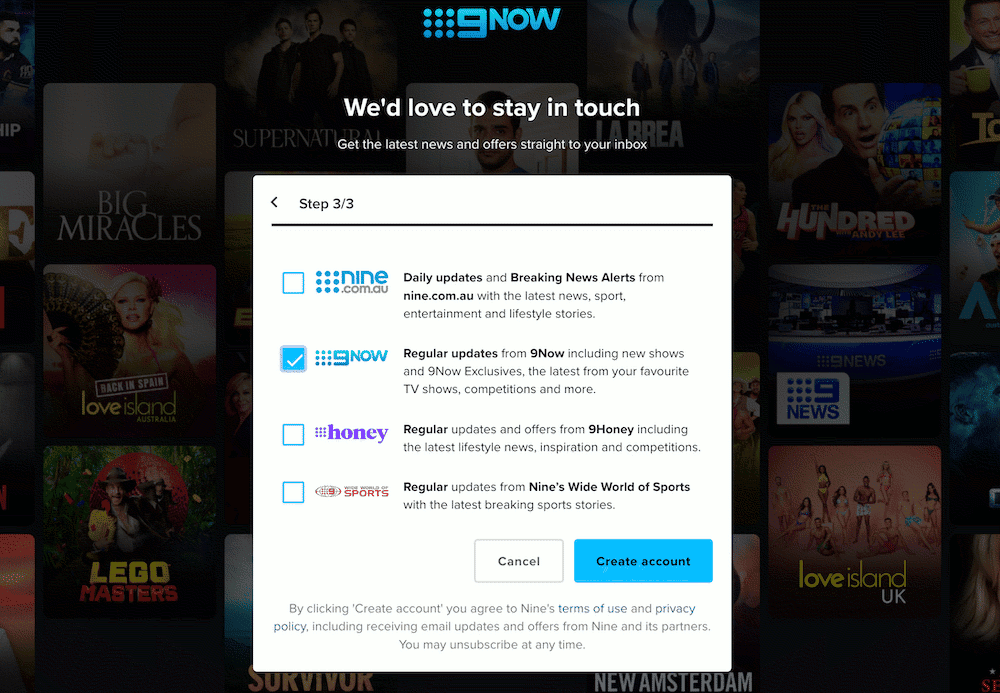Image resolution: width=1000 pixels, height=693 pixels.
Task: Click the nine.com.au logo
Action: [x=351, y=282]
